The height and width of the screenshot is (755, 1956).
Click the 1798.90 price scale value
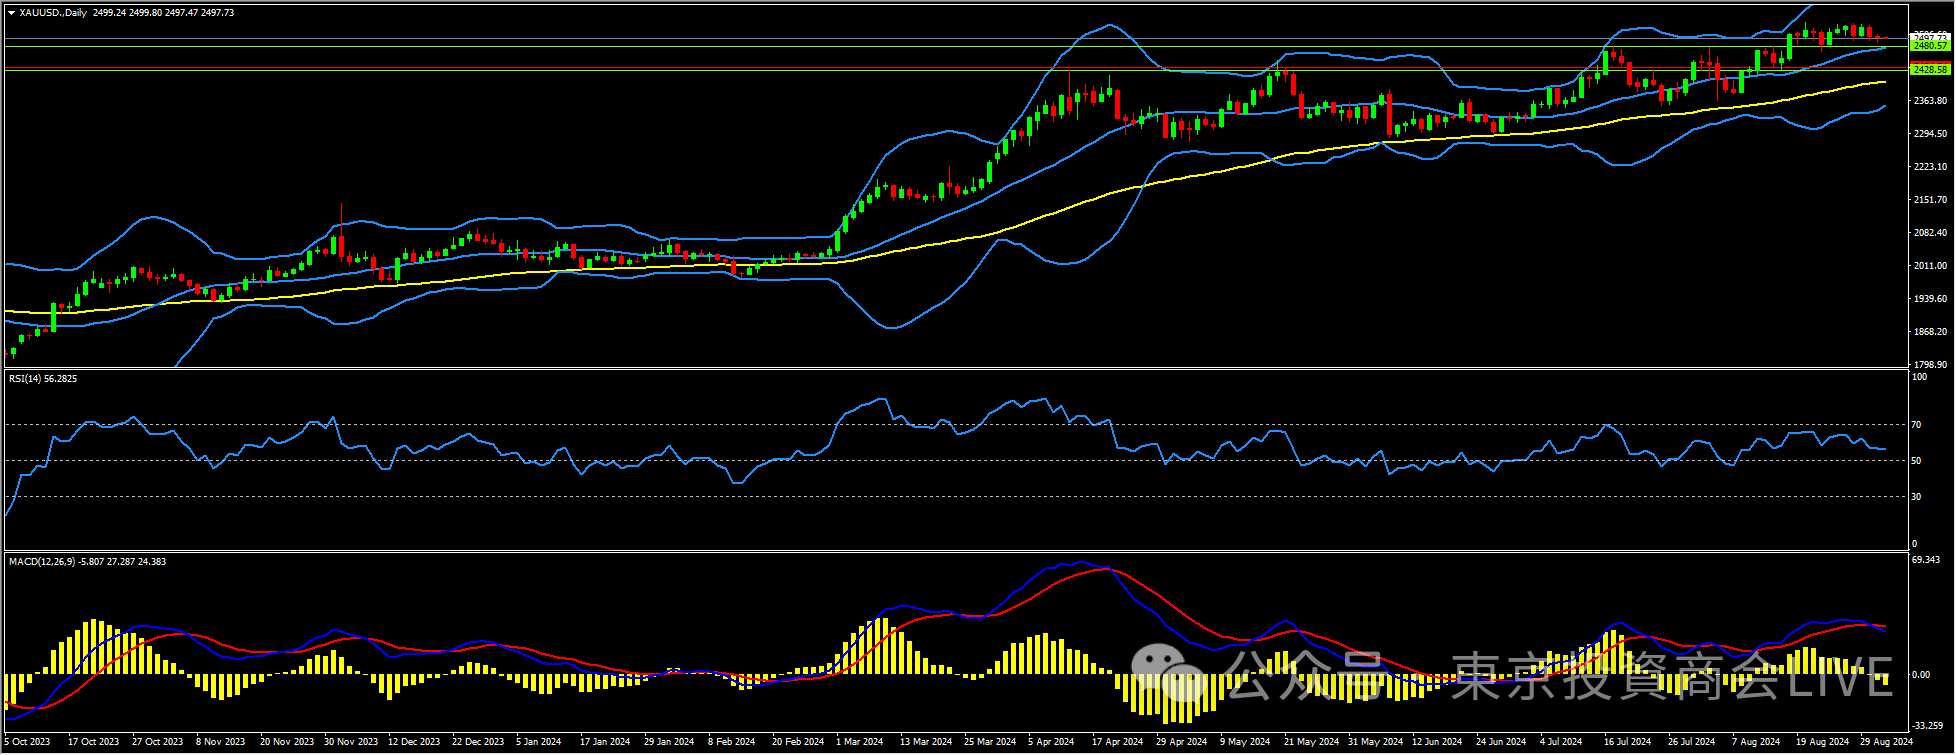click(1930, 365)
